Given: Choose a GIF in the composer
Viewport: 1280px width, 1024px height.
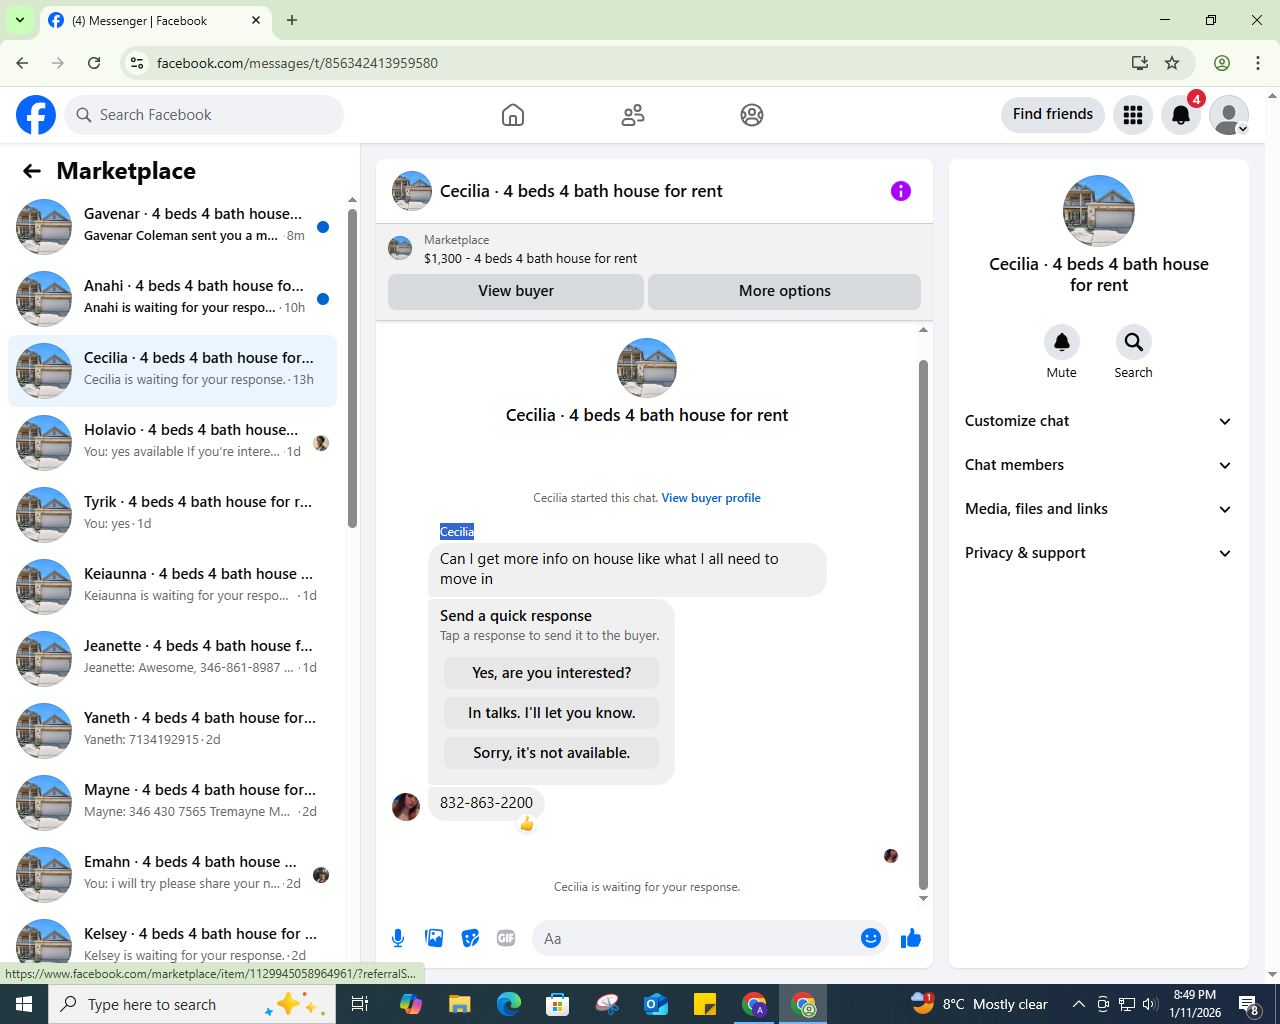Looking at the screenshot, I should click(506, 938).
